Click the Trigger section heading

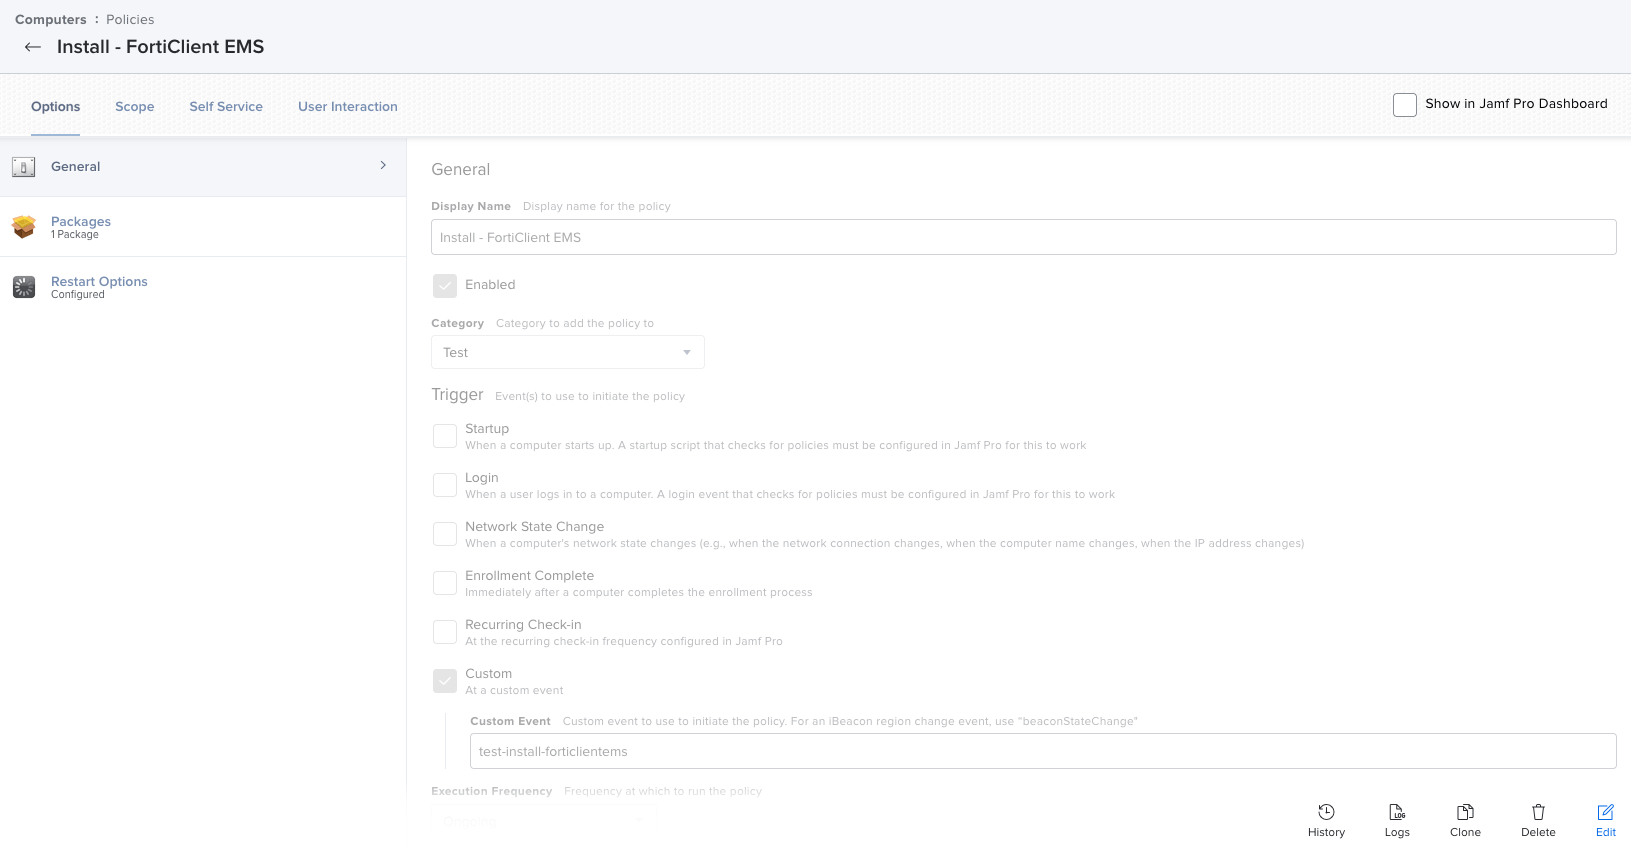457,395
